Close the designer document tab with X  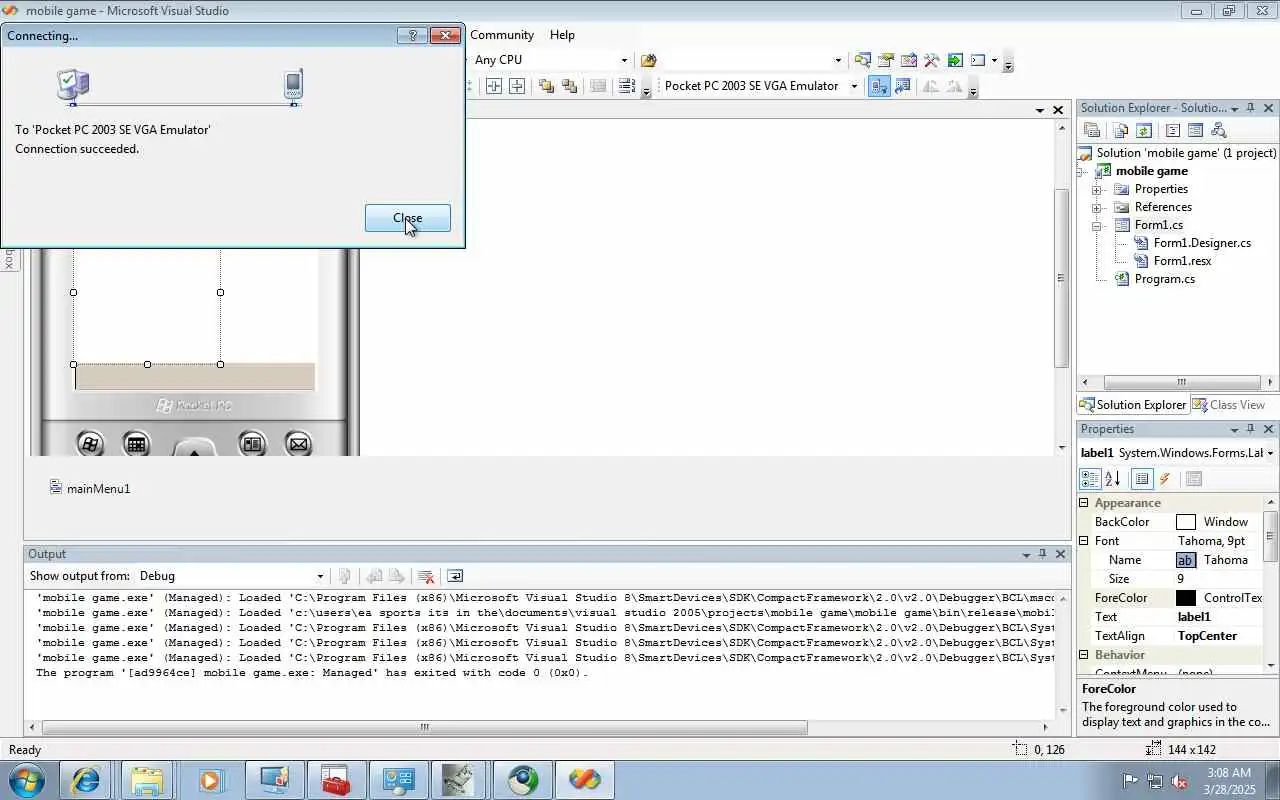(1058, 110)
